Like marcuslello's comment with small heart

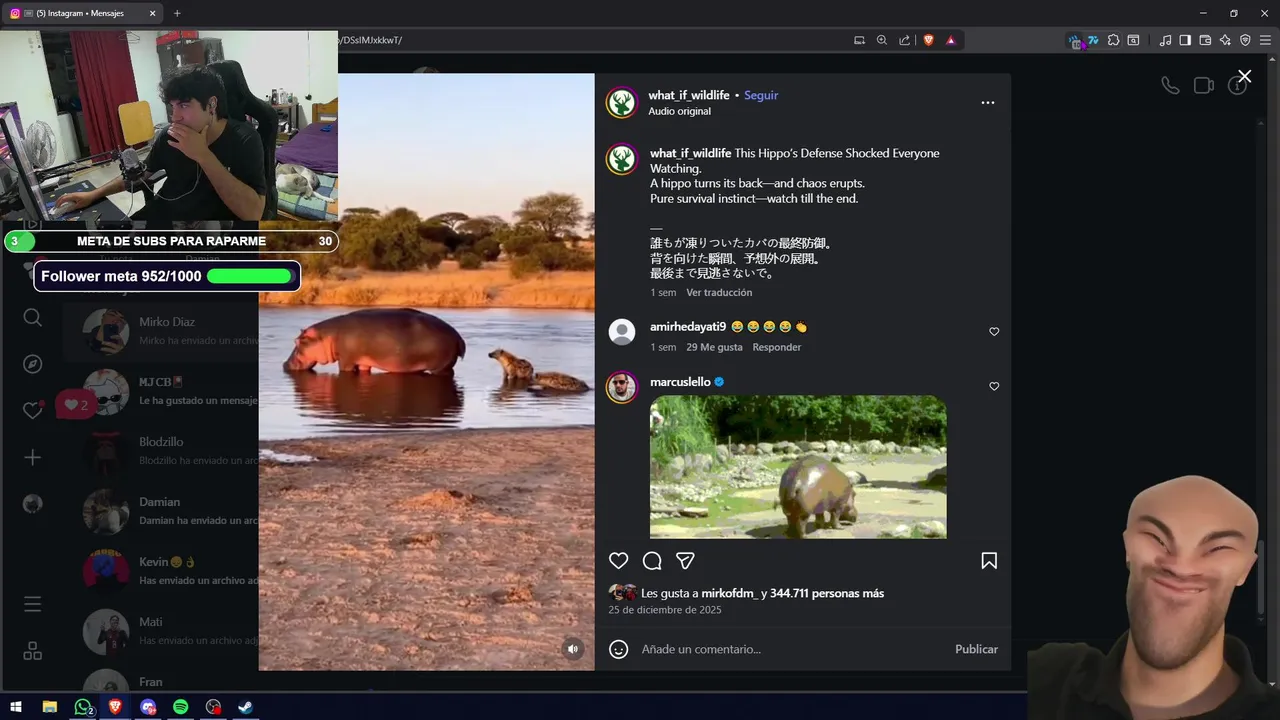[x=994, y=386]
